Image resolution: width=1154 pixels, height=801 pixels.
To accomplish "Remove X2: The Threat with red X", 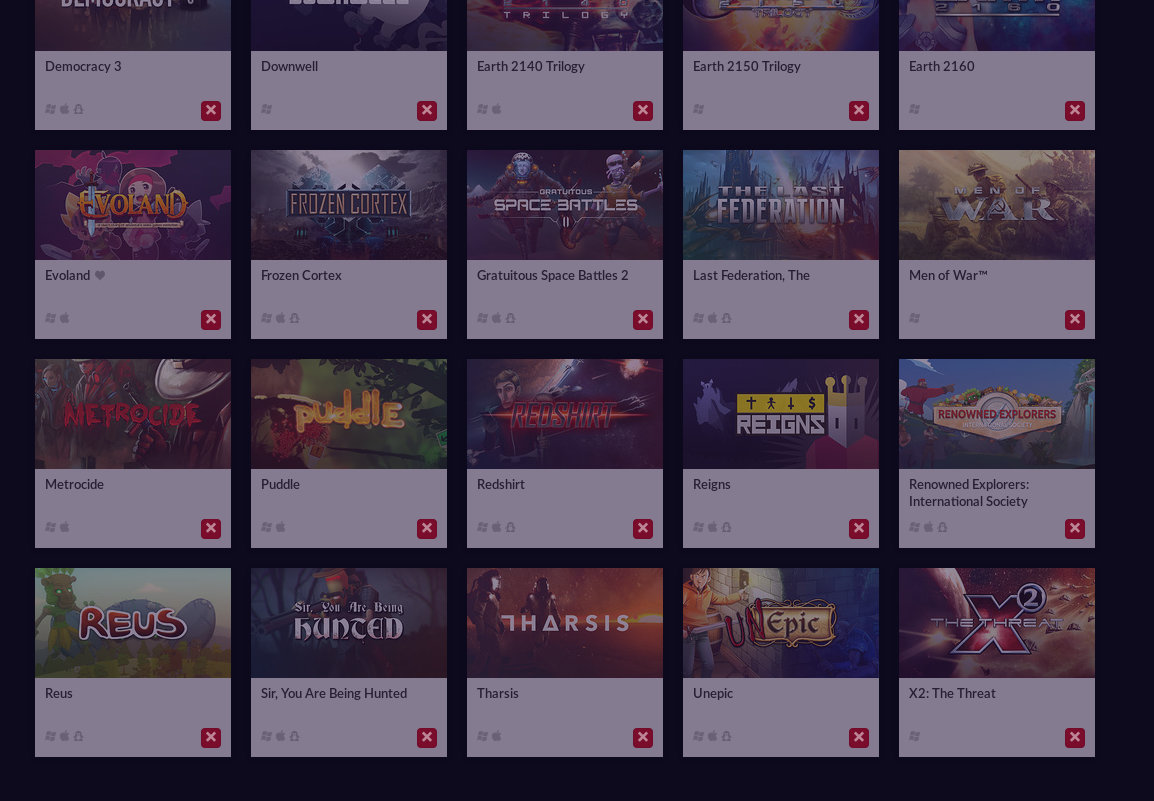I will point(1075,738).
